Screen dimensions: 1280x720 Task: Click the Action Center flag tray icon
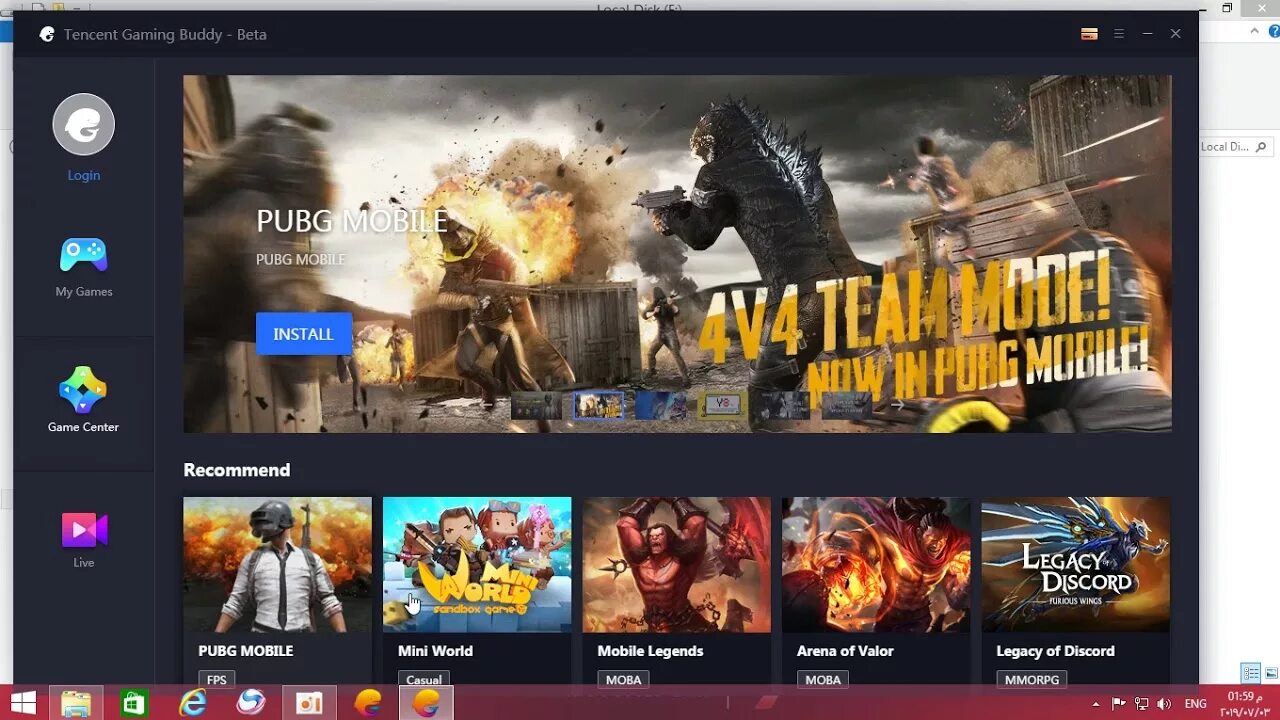click(x=1119, y=704)
